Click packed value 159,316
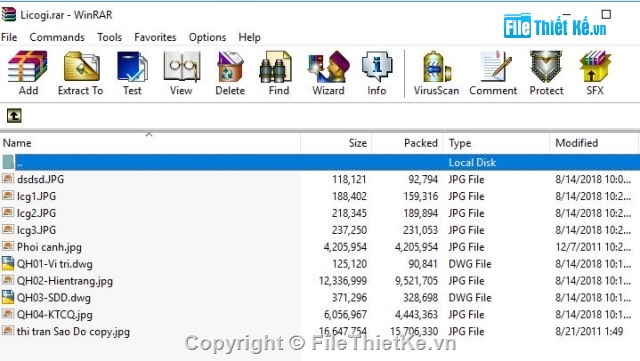Screen dimensions: 640x361 click(420, 196)
